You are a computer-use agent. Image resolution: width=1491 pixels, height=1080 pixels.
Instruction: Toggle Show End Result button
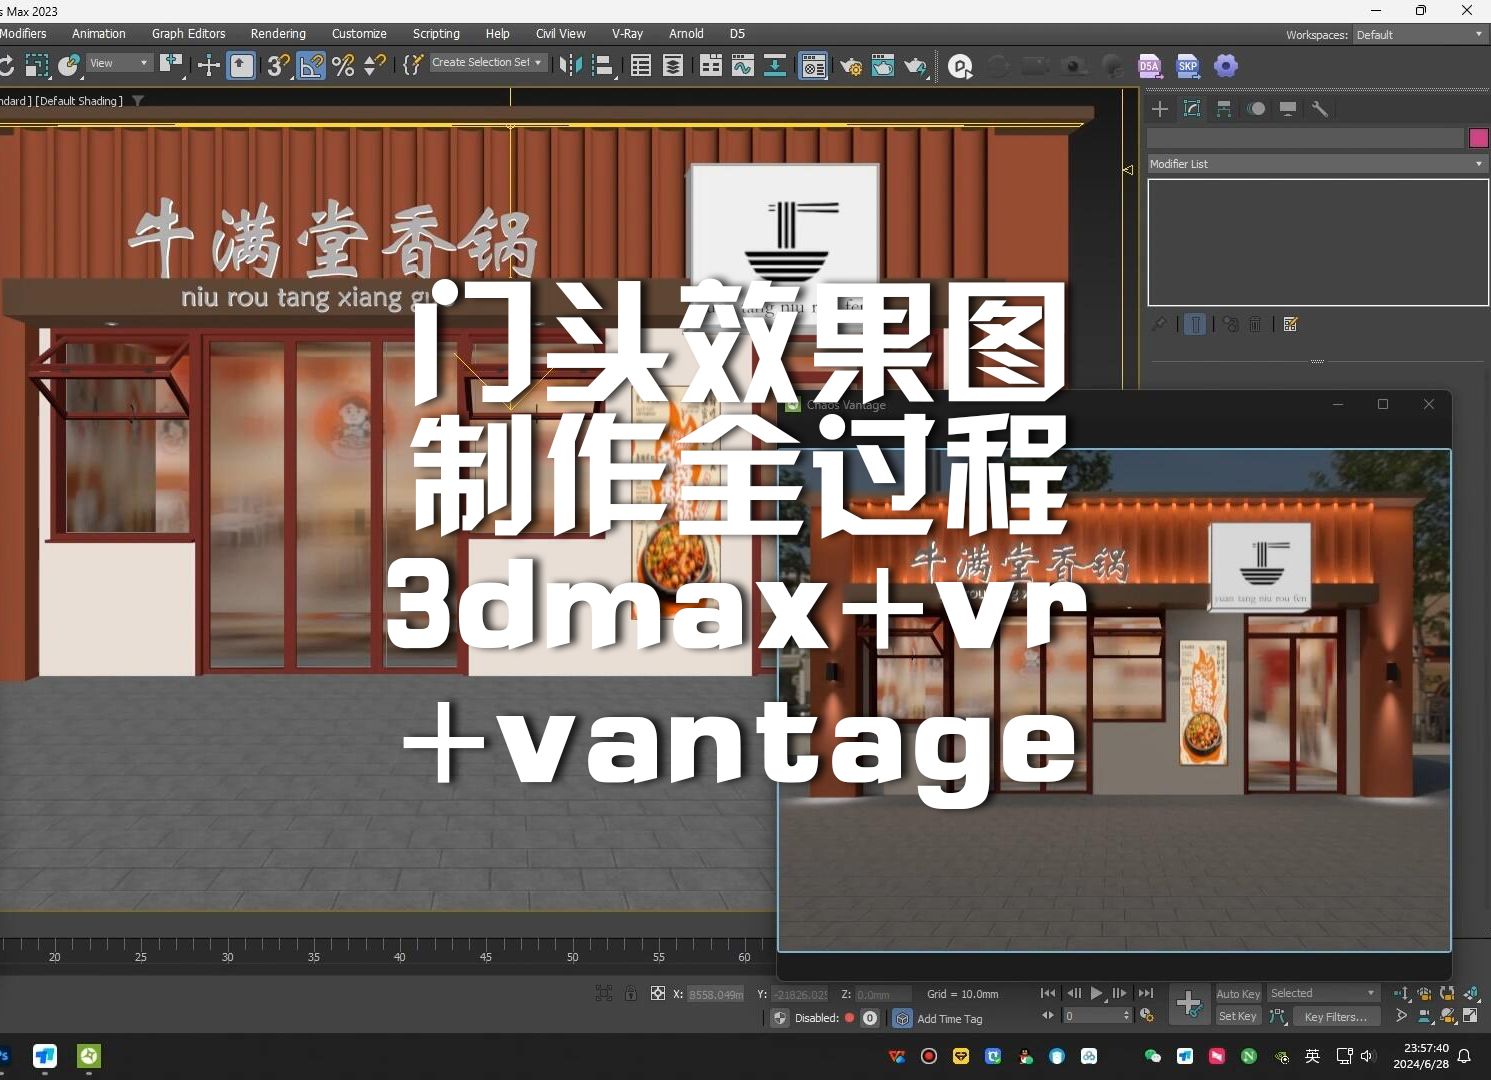(1195, 324)
